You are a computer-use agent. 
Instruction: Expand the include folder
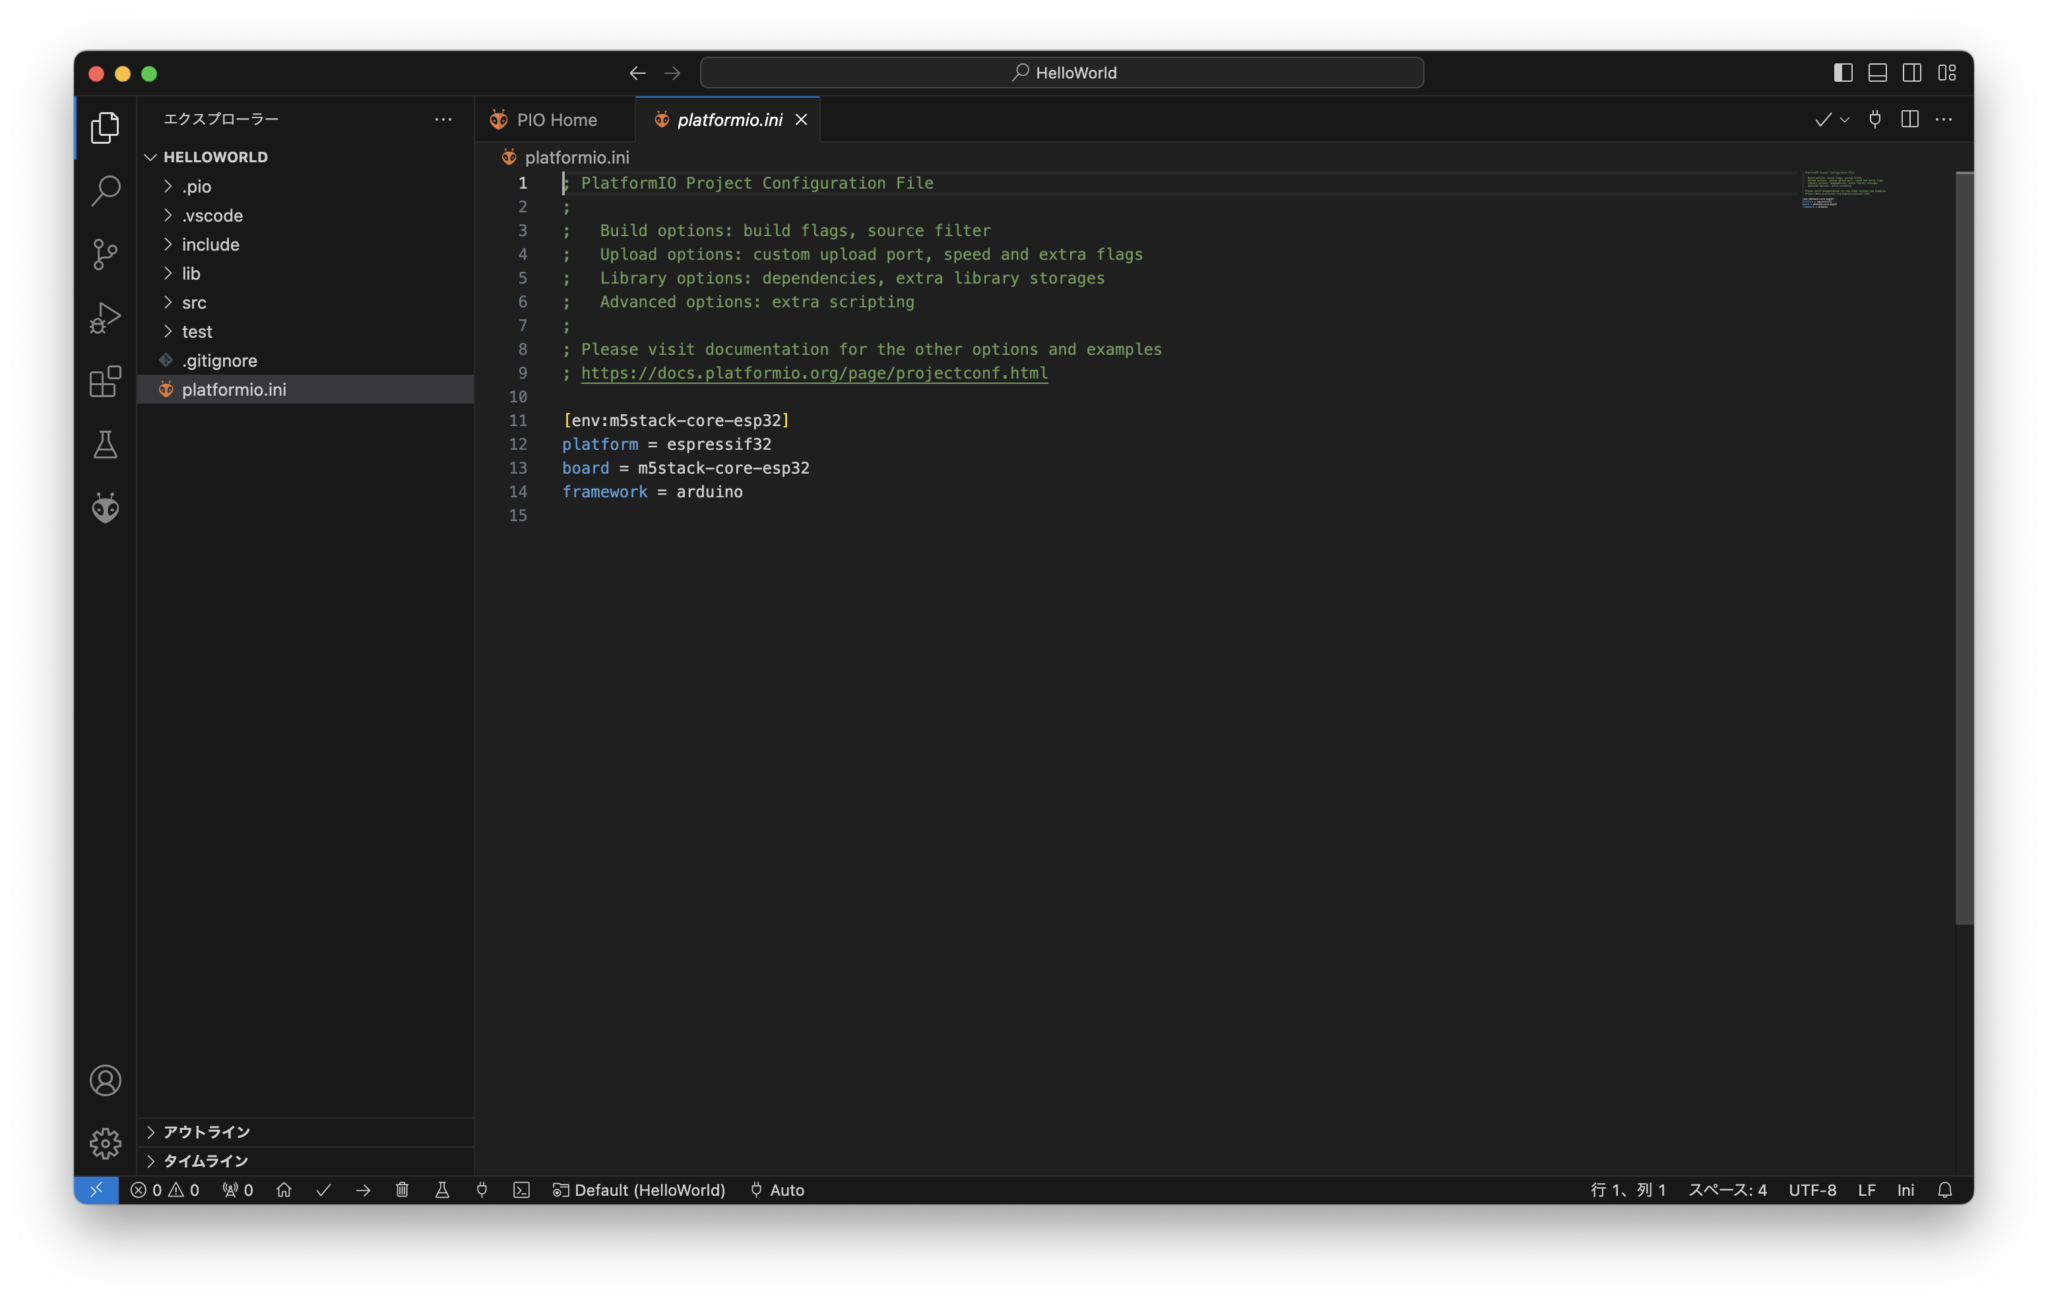point(210,244)
